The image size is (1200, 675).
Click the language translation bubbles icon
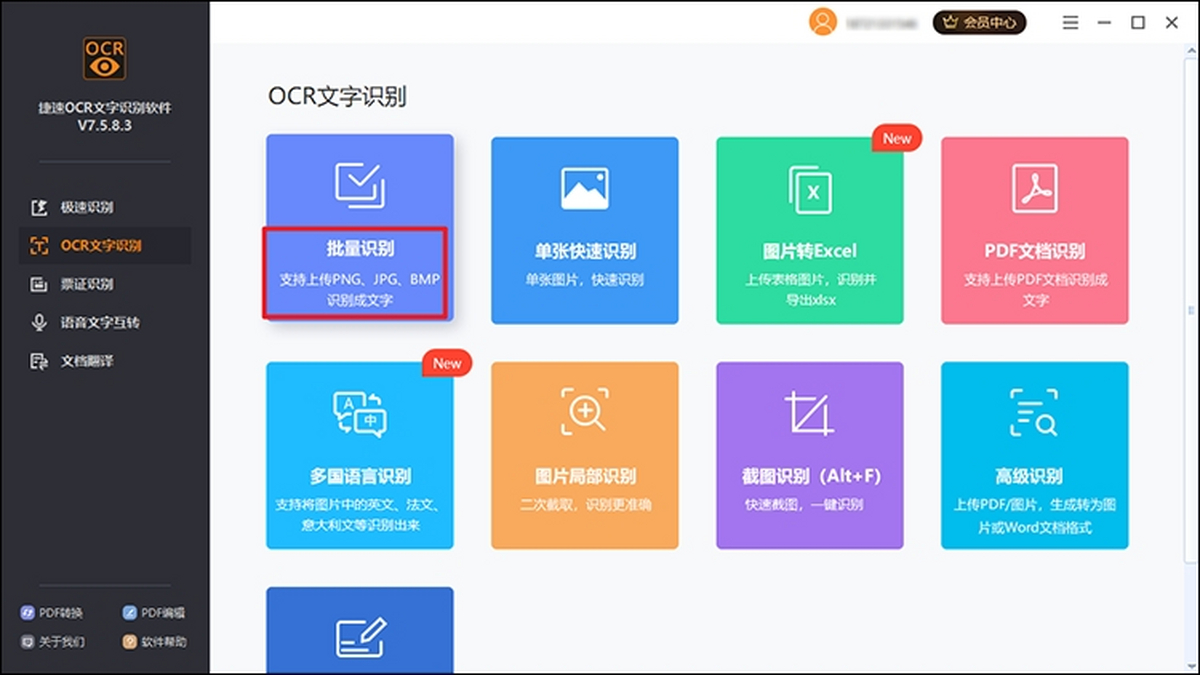[359, 413]
